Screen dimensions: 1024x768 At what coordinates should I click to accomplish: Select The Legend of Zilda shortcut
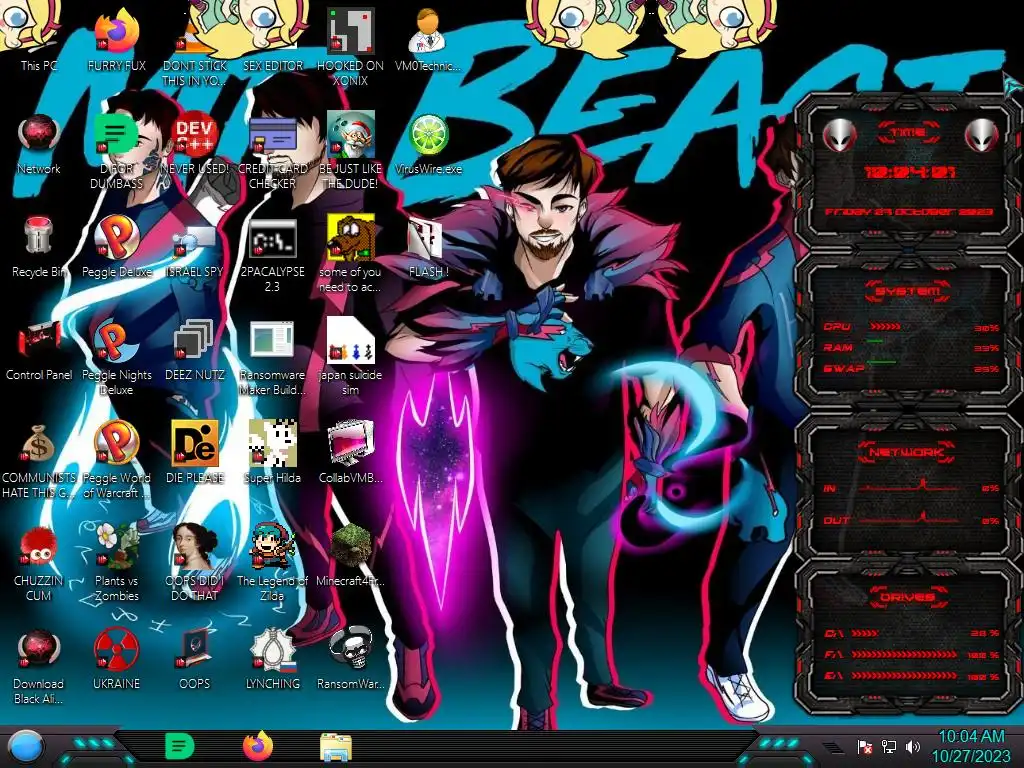tap(273, 564)
